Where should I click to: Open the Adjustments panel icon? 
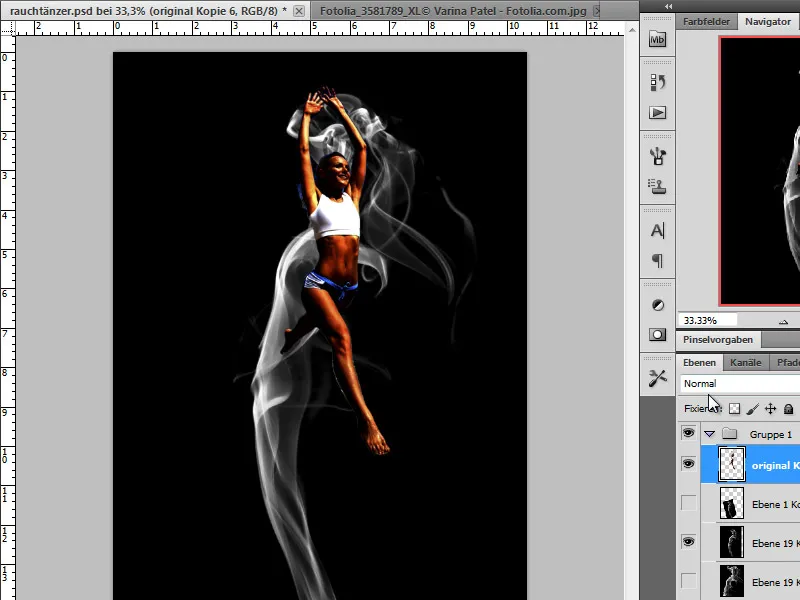pyautogui.click(x=658, y=305)
